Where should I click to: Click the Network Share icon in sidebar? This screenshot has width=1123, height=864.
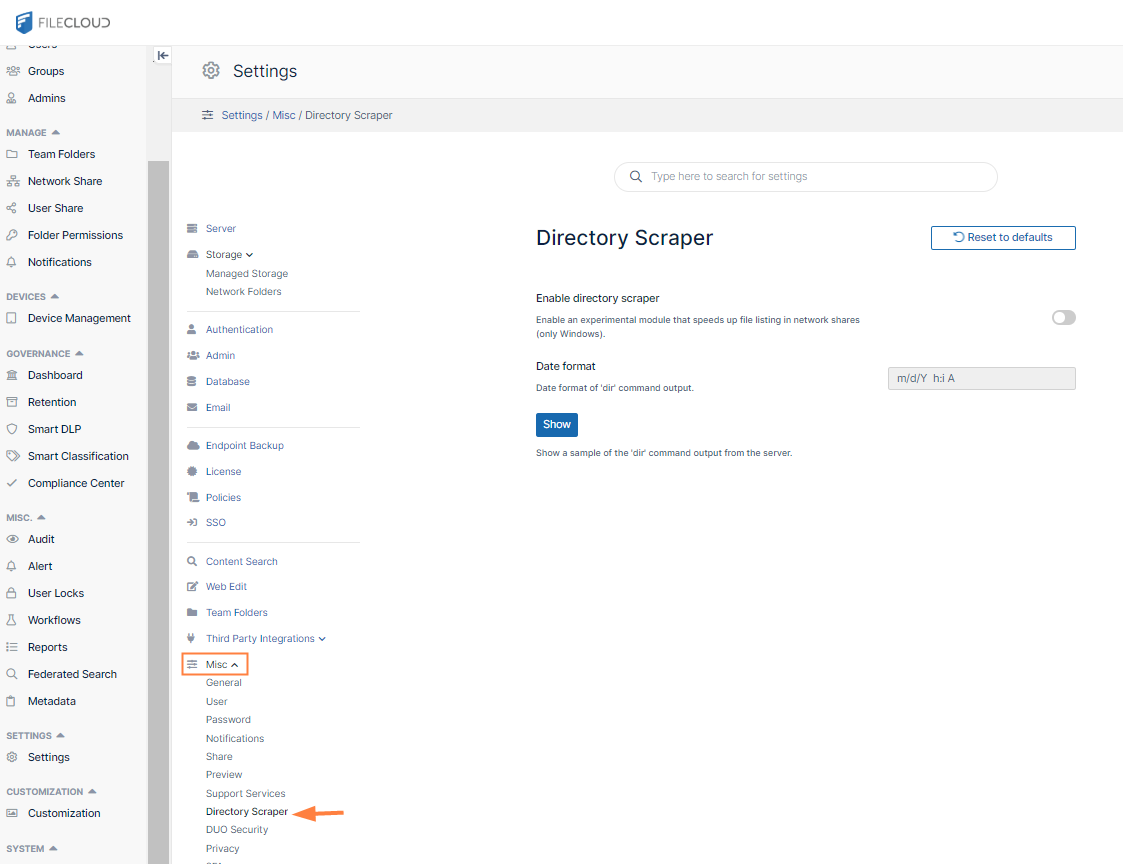coord(12,181)
